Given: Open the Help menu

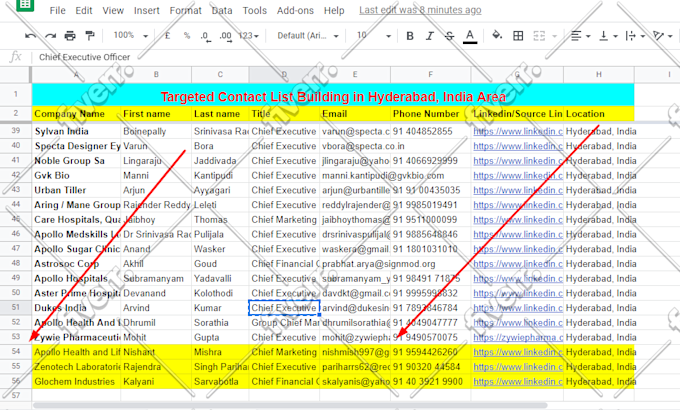Looking at the screenshot, I should tap(334, 10).
